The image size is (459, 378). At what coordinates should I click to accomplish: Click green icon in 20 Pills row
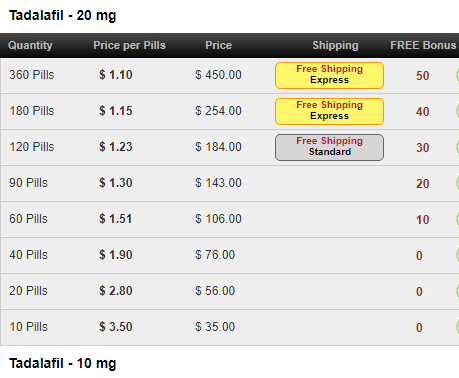point(457,291)
